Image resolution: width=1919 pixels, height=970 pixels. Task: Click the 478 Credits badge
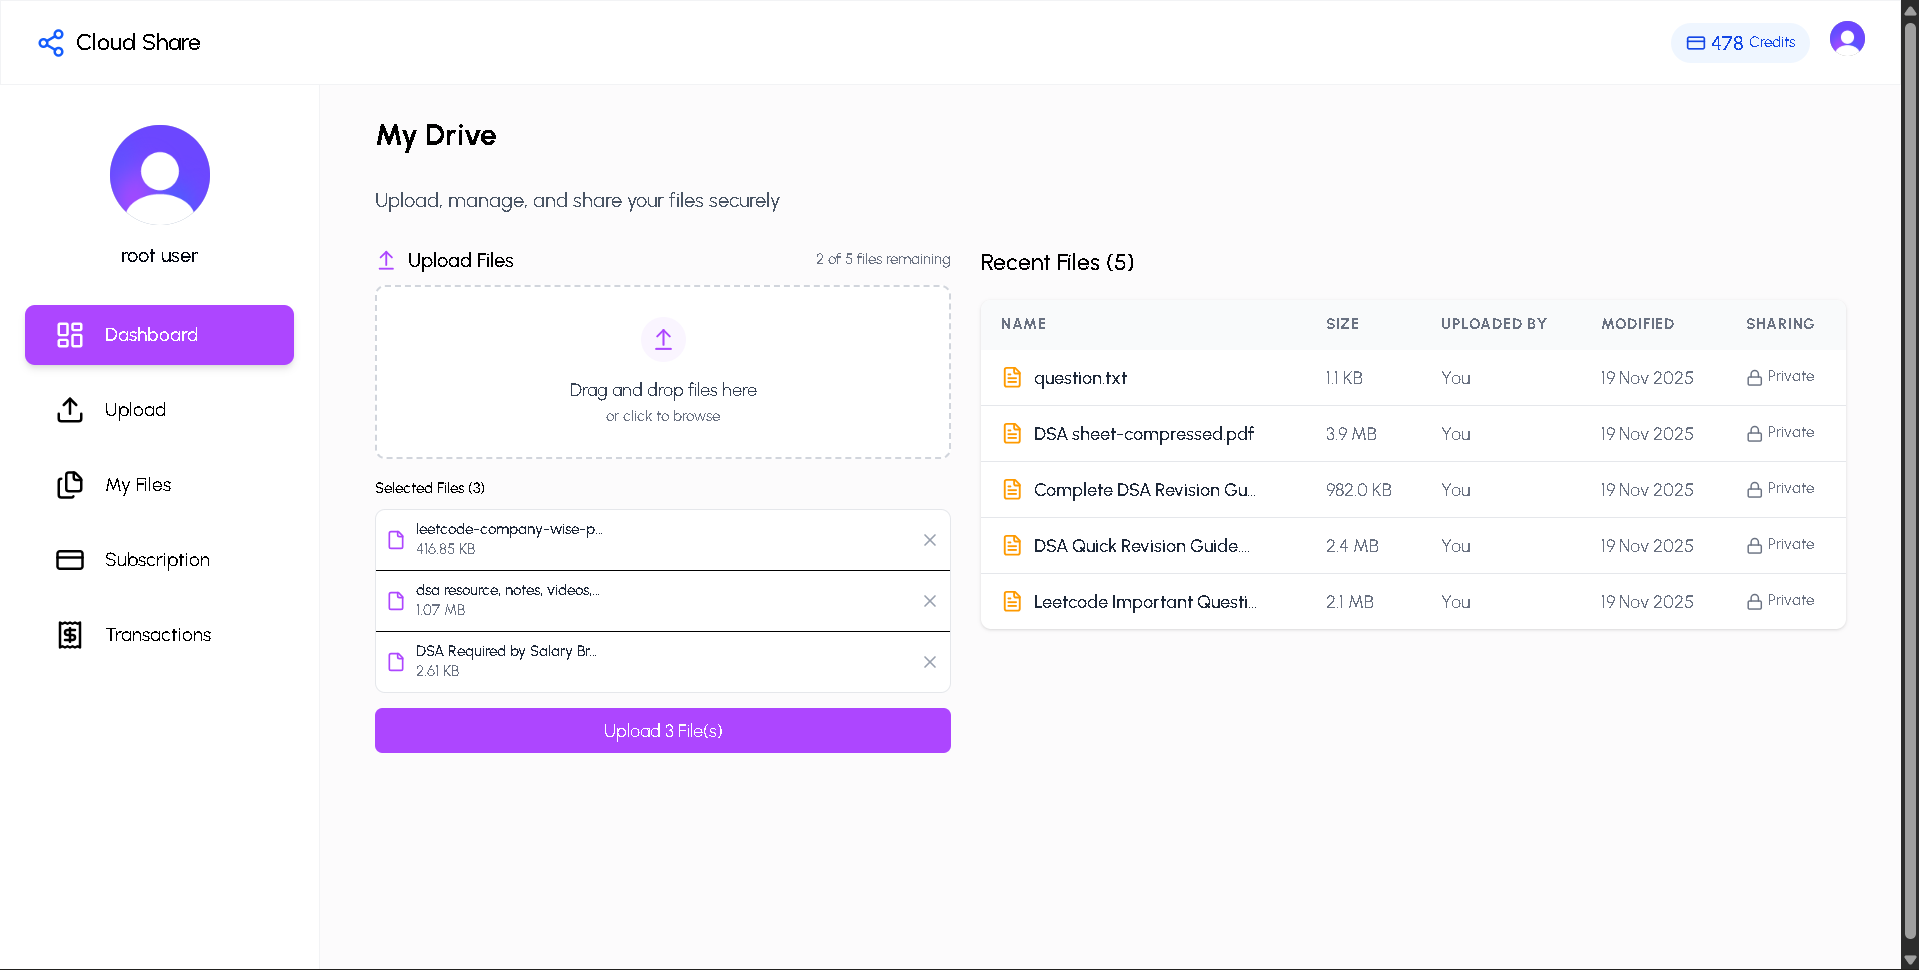coord(1740,43)
